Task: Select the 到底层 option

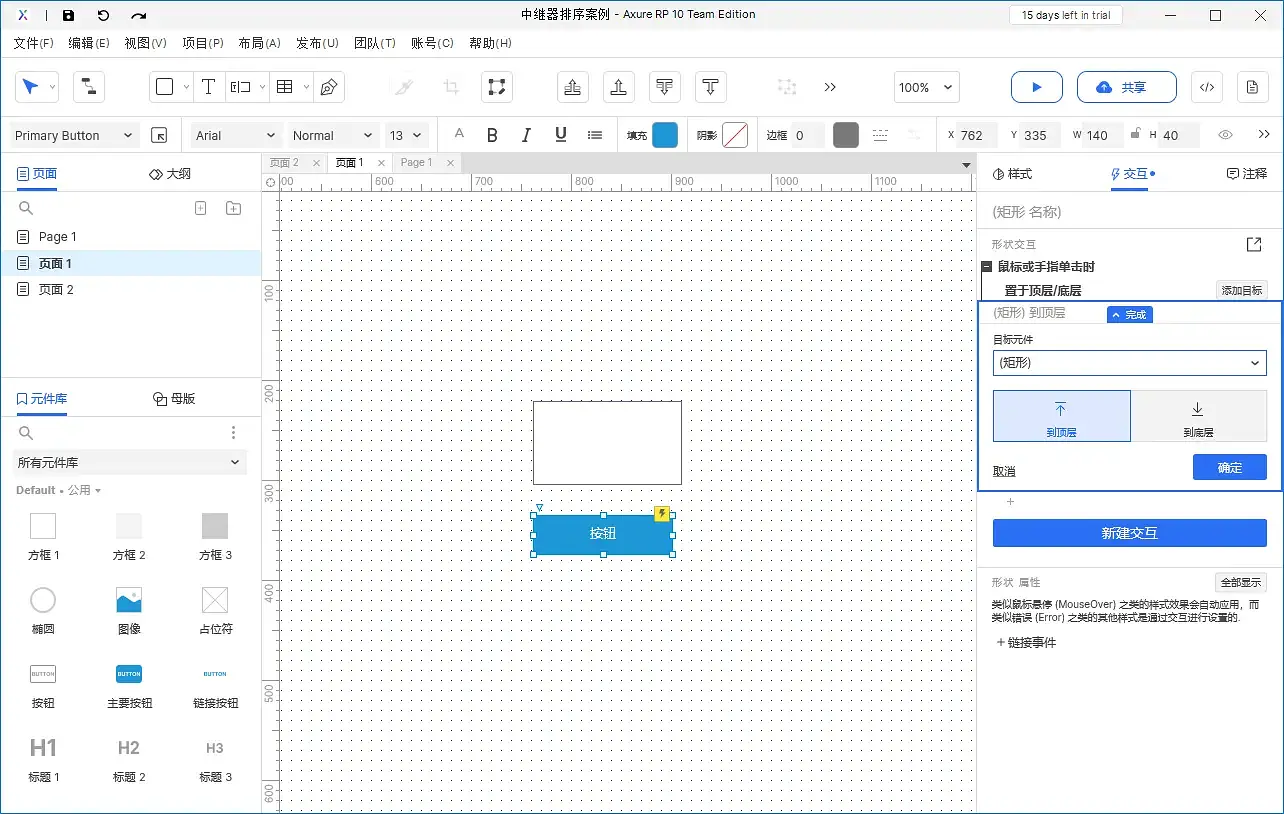Action: pos(1198,416)
